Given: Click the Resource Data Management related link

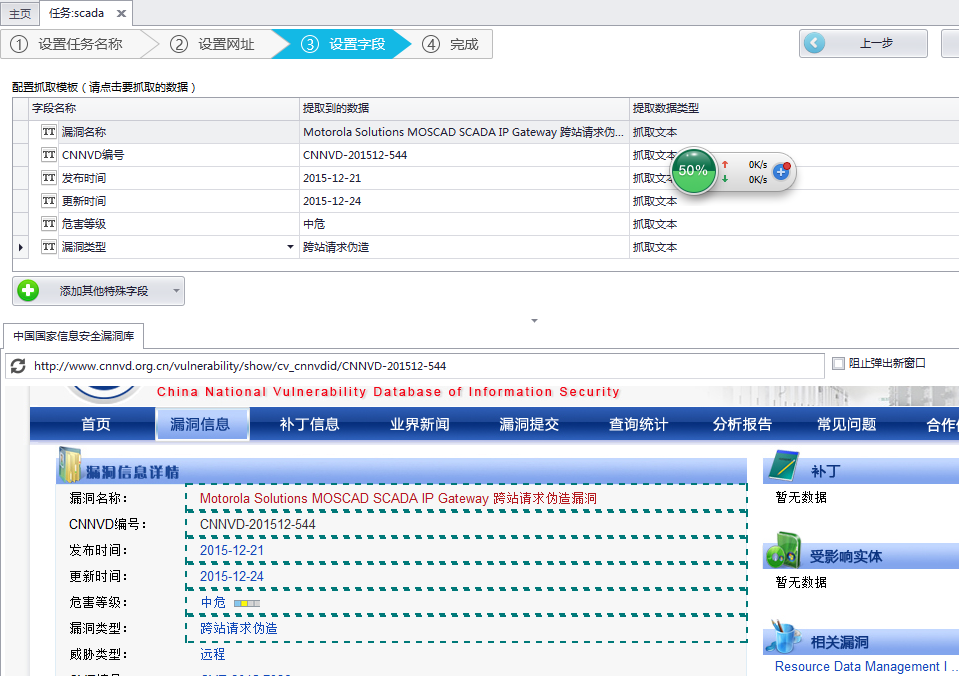Looking at the screenshot, I should pos(866,666).
